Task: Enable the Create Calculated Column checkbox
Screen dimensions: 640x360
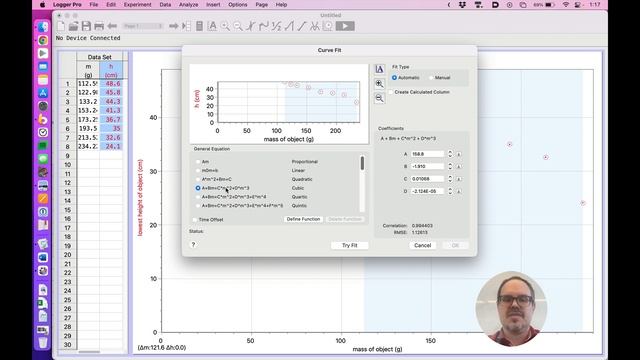Action: click(x=391, y=92)
